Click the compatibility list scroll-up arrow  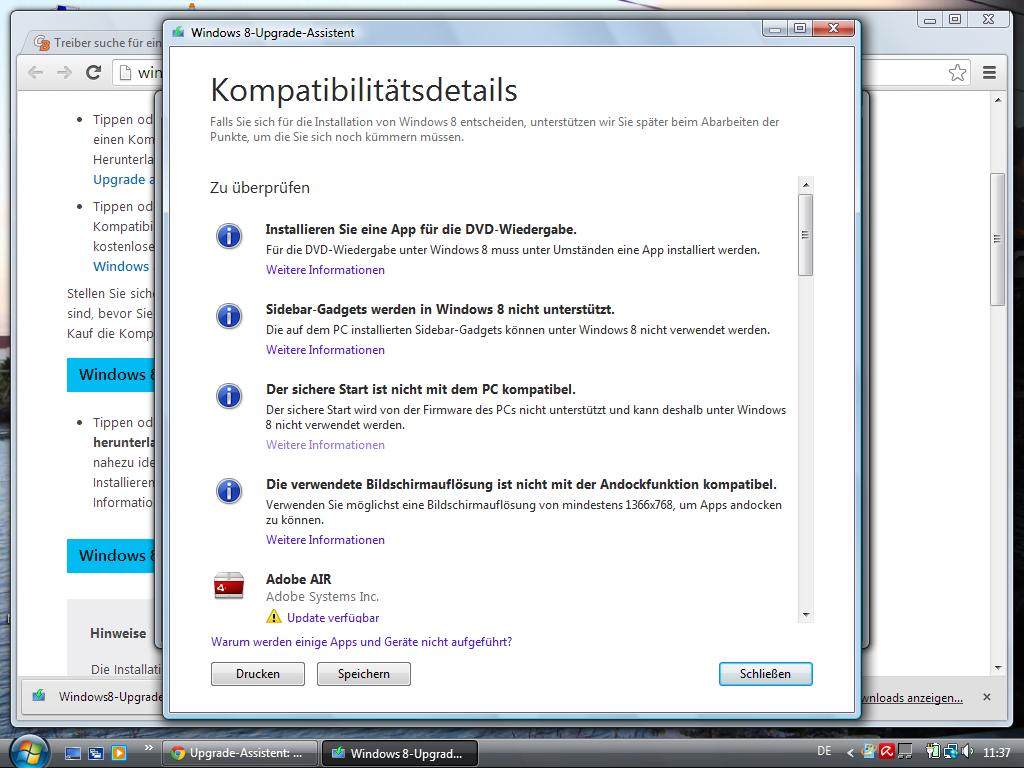click(806, 185)
